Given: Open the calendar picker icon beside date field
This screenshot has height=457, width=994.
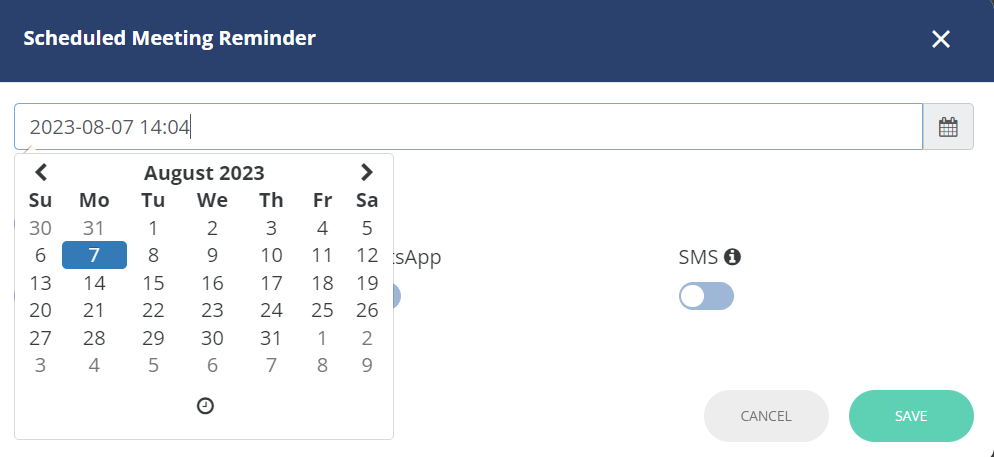Looking at the screenshot, I should point(948,127).
